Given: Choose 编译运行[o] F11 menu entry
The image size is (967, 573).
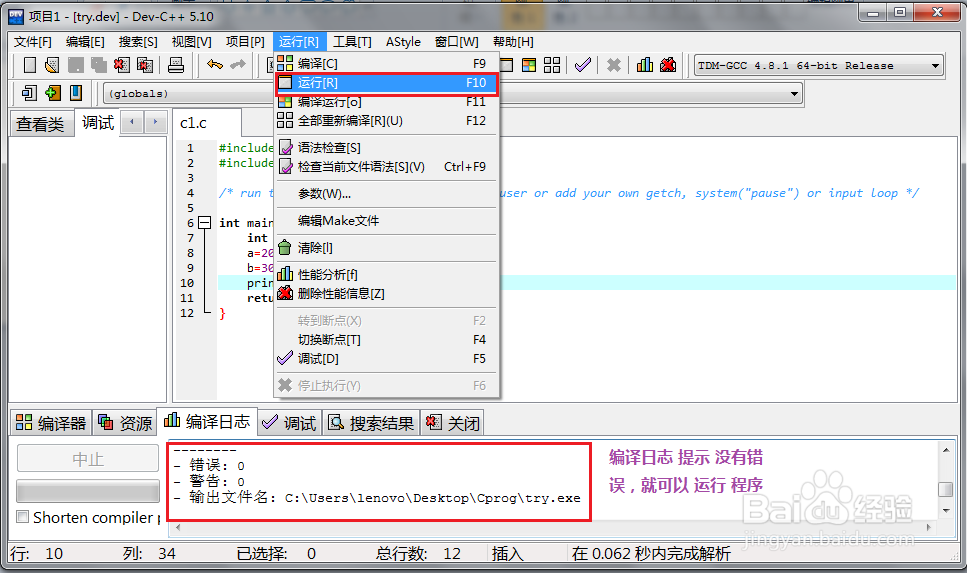Looking at the screenshot, I should point(387,102).
